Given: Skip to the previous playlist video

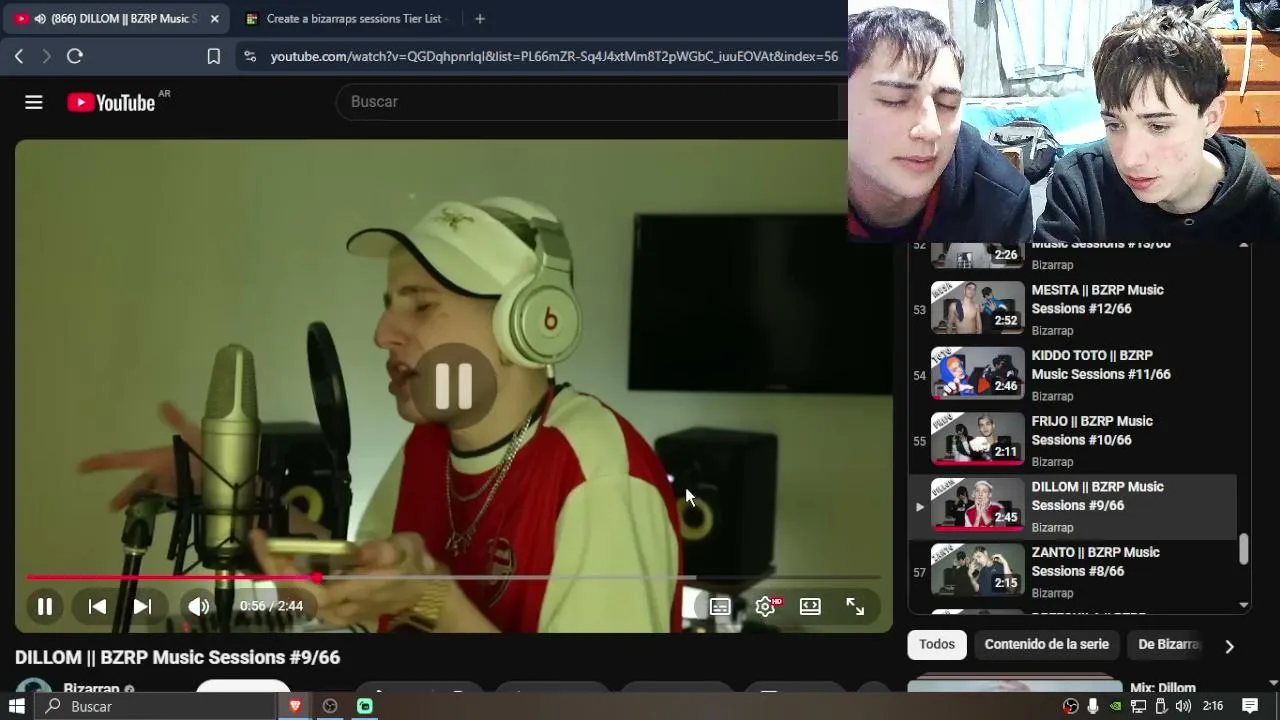Looking at the screenshot, I should 97,606.
